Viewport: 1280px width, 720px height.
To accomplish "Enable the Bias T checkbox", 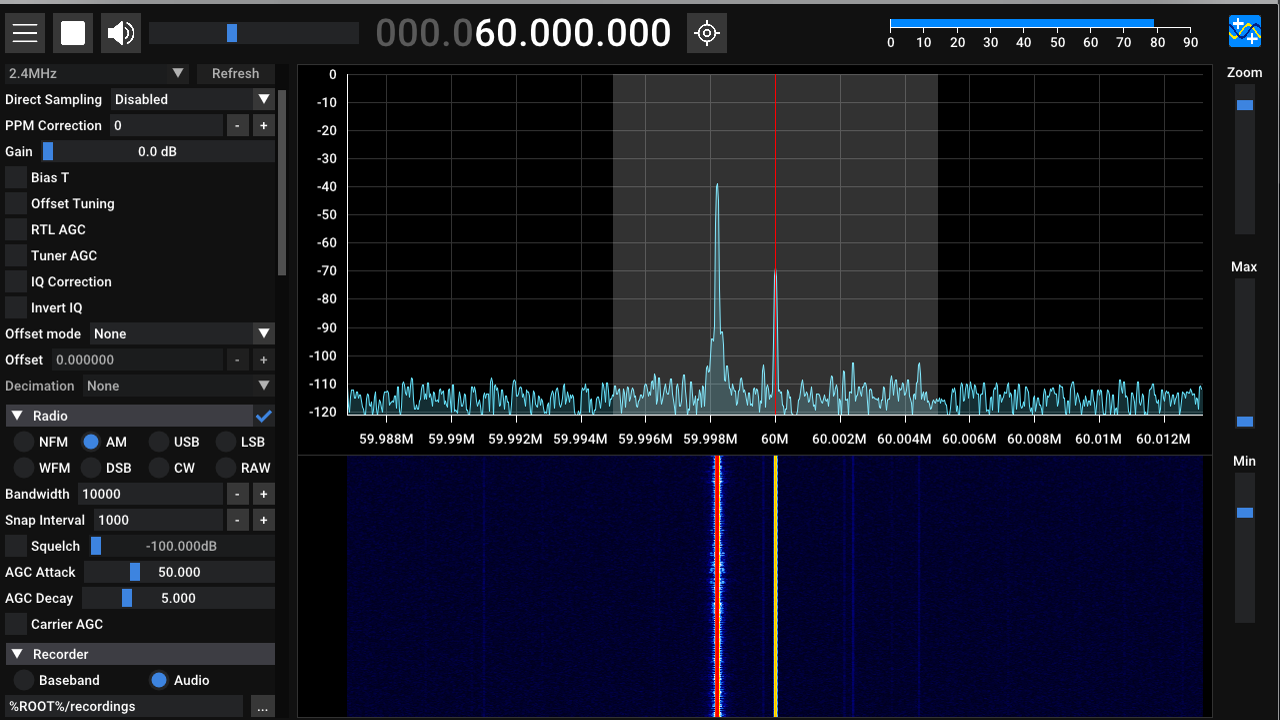I will (x=14, y=177).
